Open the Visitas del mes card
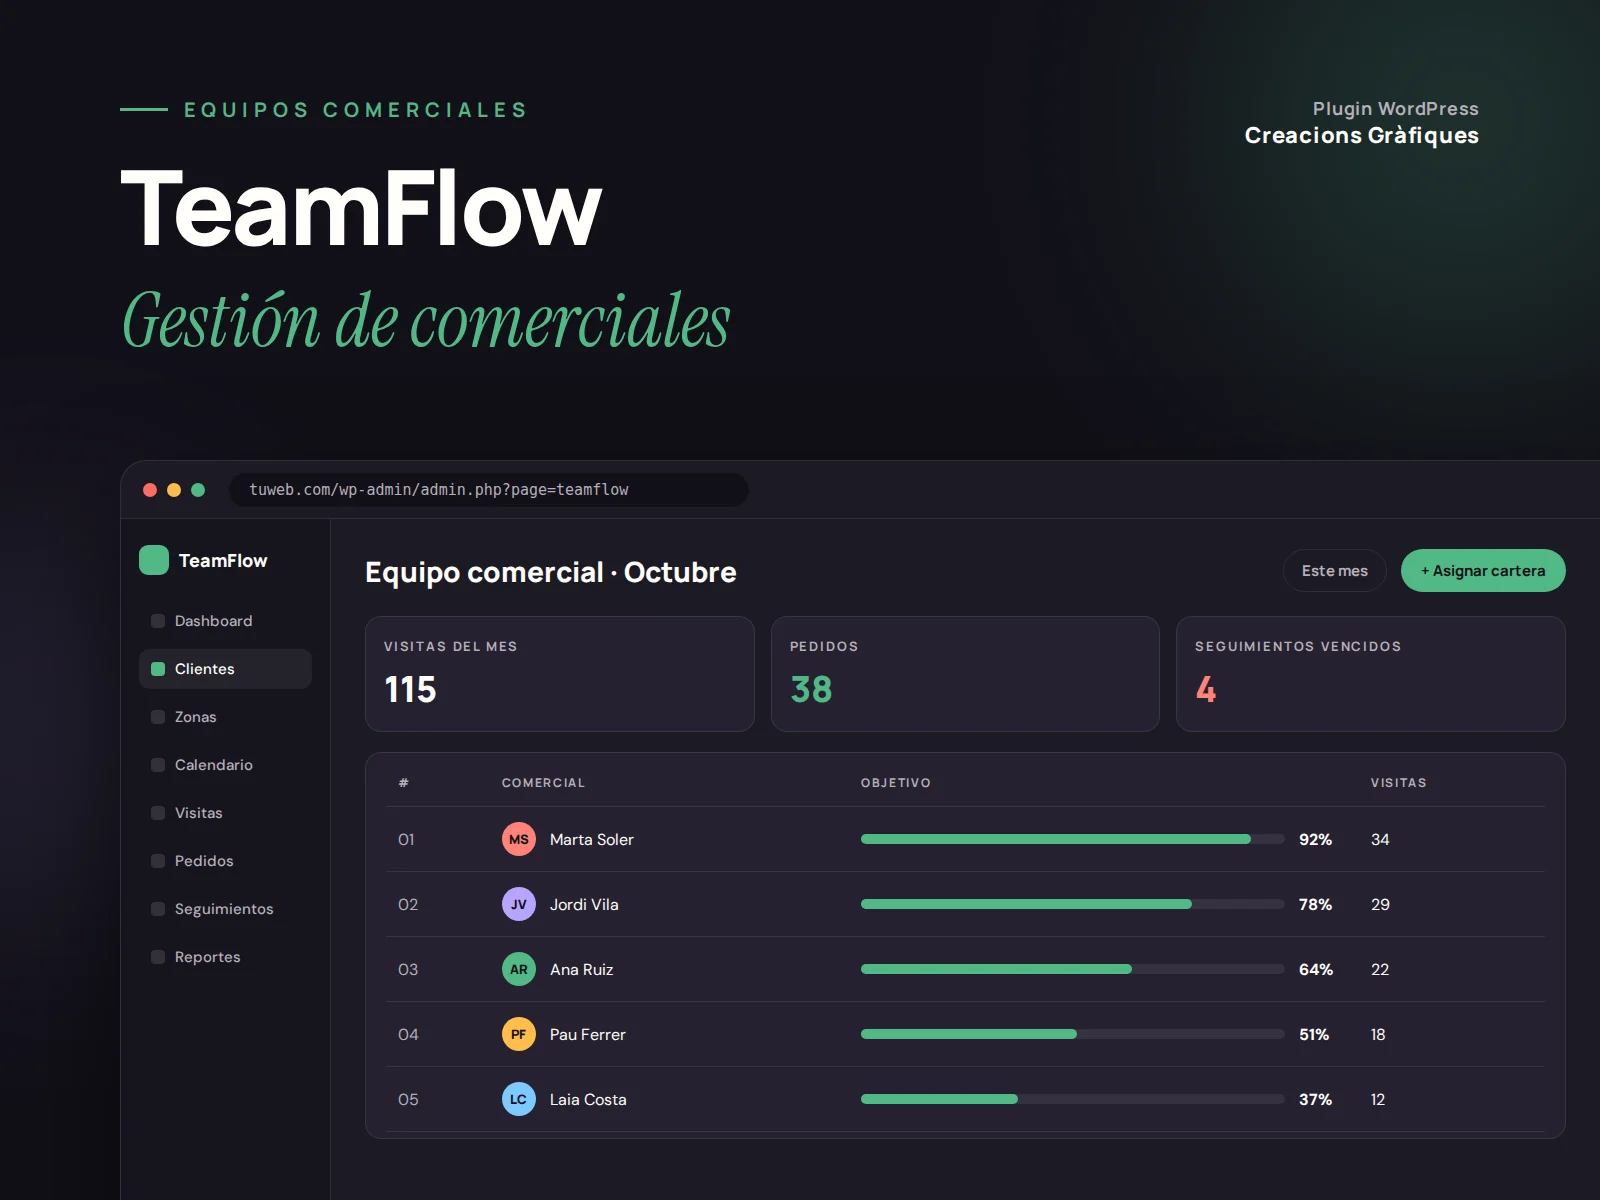 (x=560, y=674)
